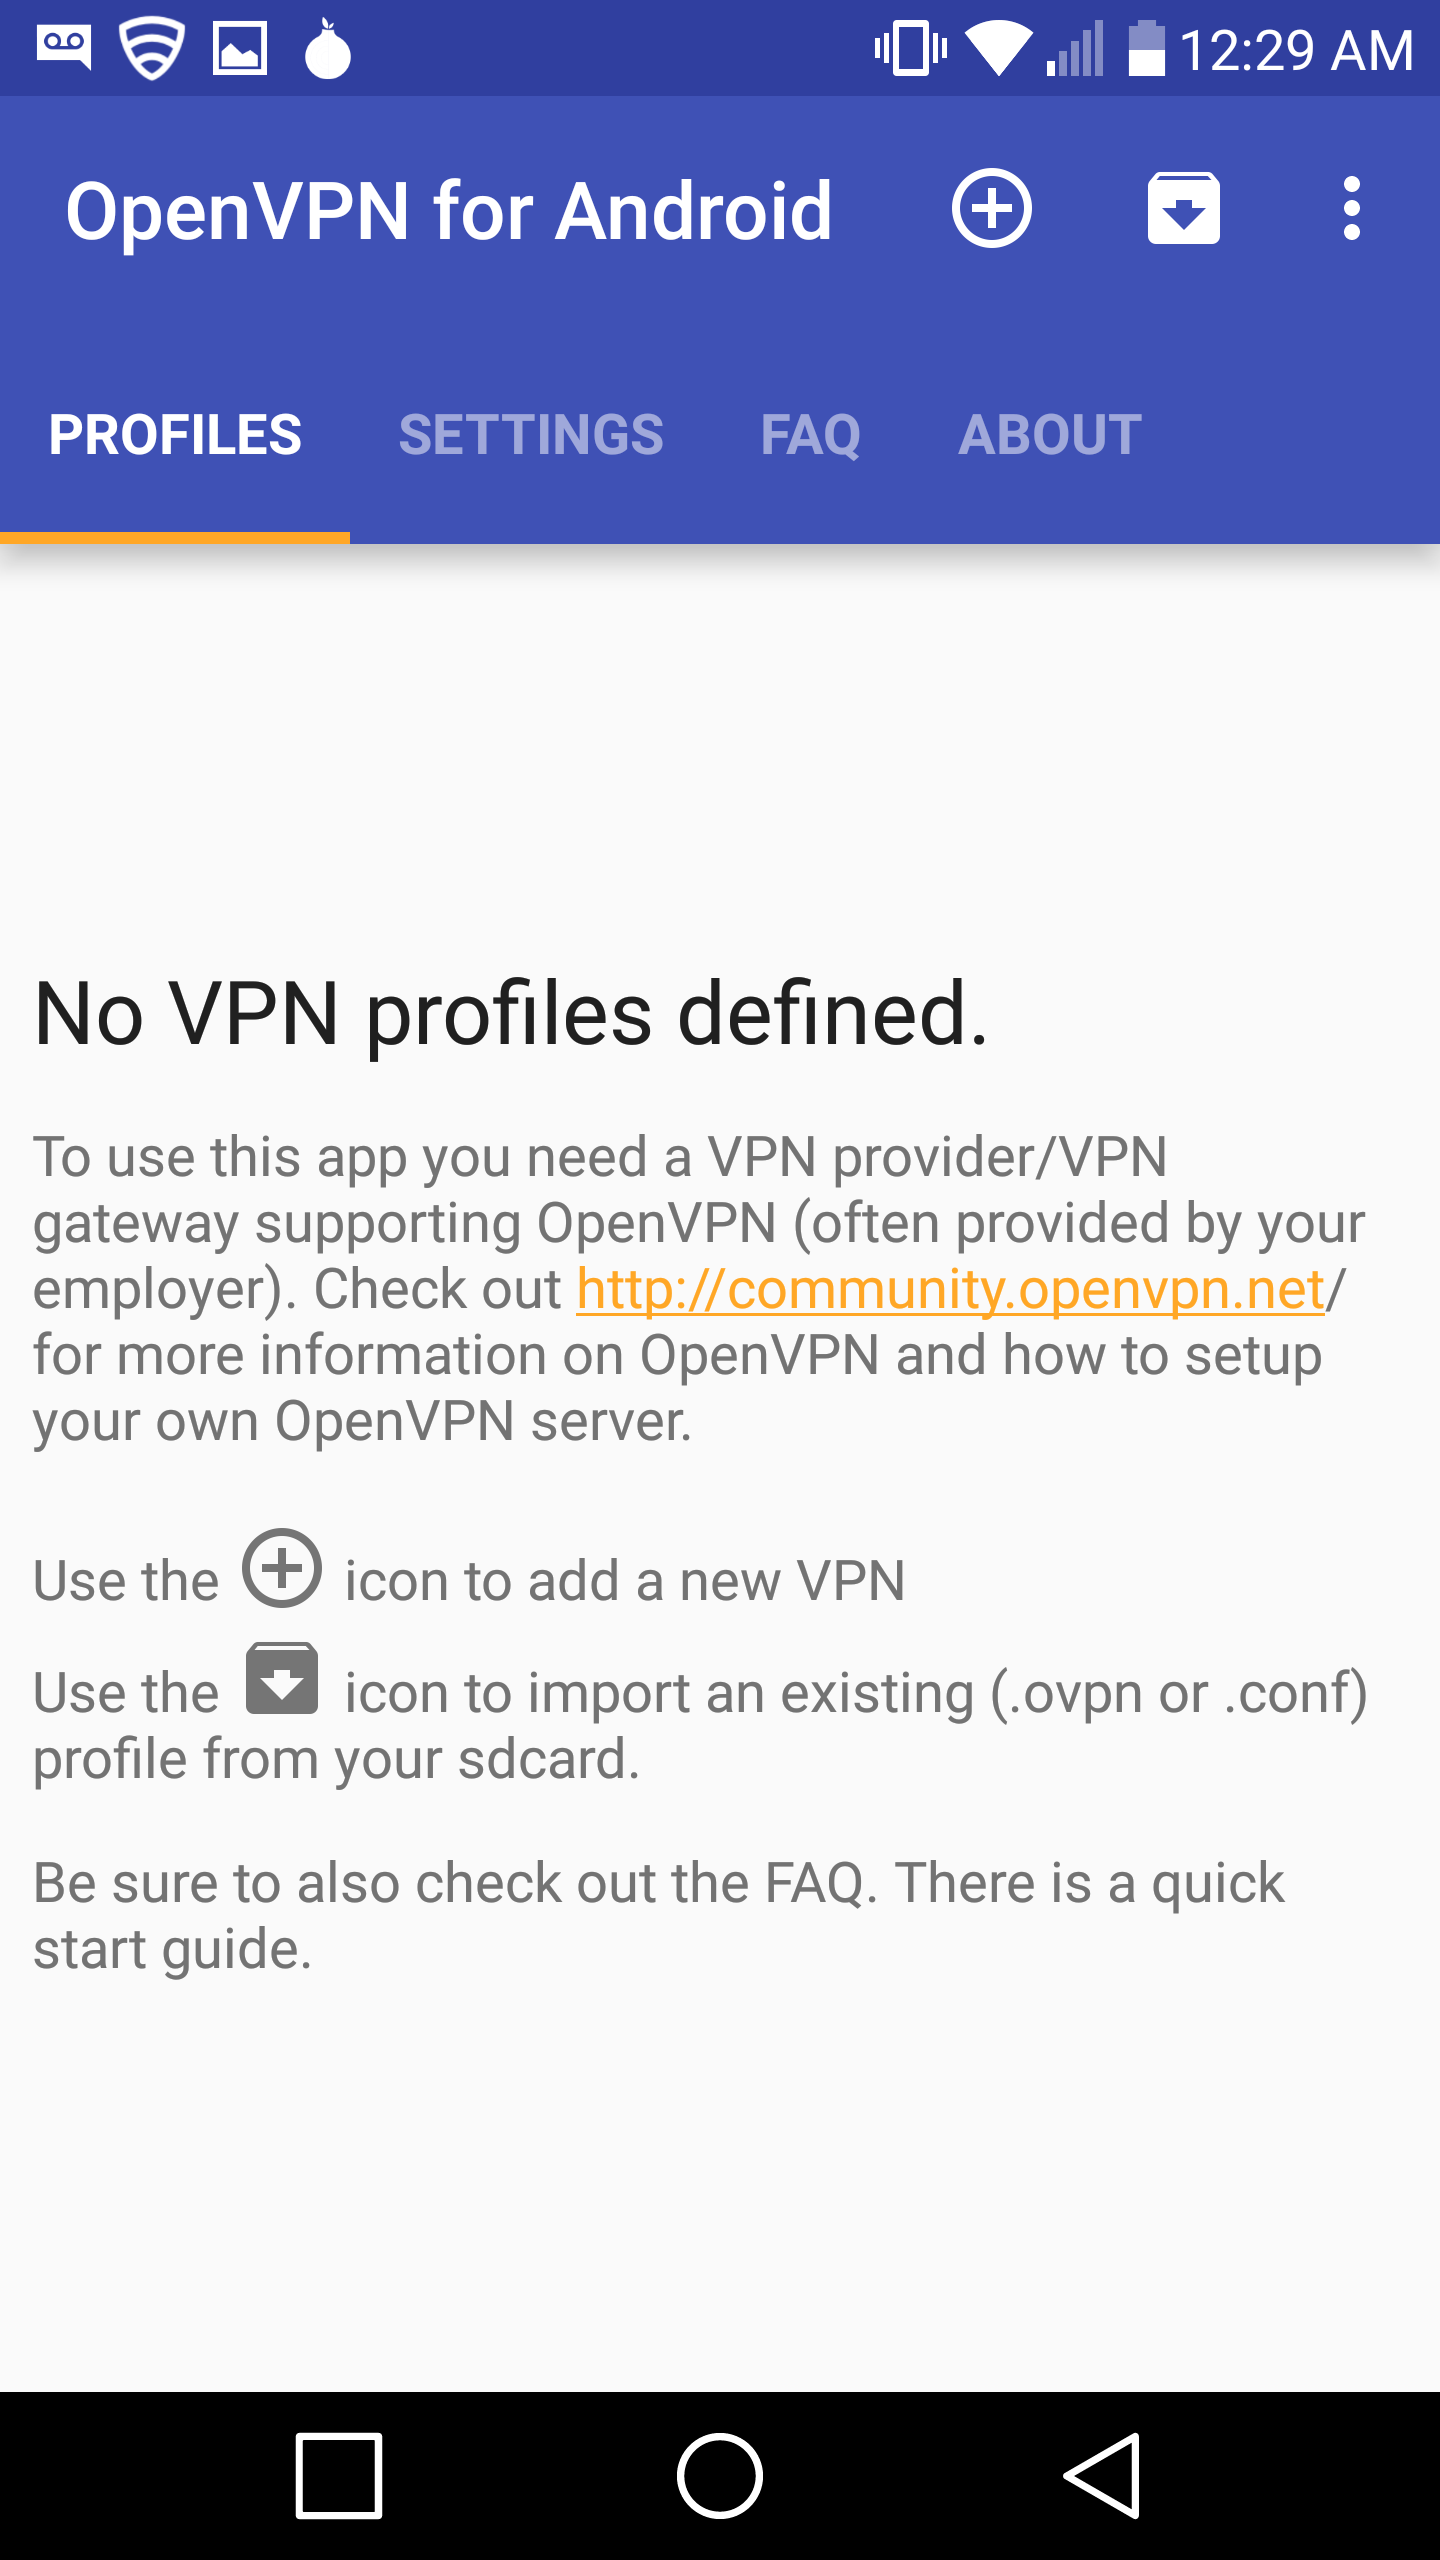Tap the picture notification status icon
The height and width of the screenshot is (2560, 1440).
click(240, 47)
